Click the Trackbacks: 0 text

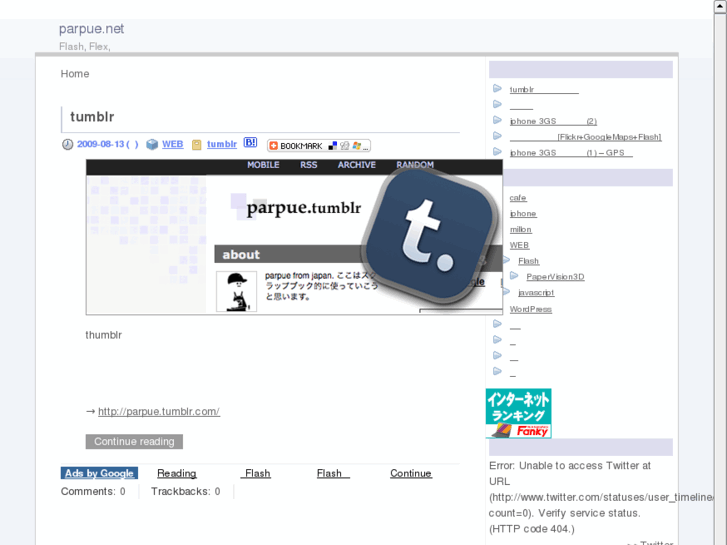185,492
